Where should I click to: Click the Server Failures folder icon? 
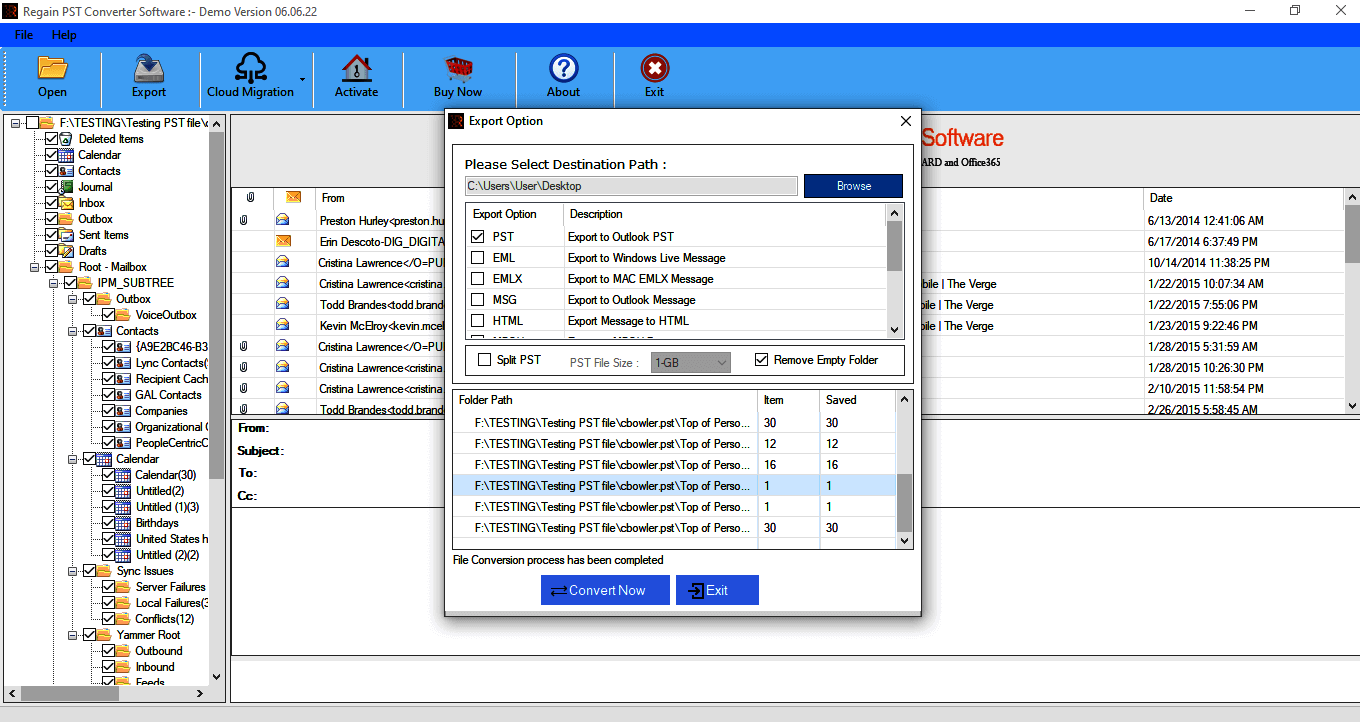pos(124,587)
